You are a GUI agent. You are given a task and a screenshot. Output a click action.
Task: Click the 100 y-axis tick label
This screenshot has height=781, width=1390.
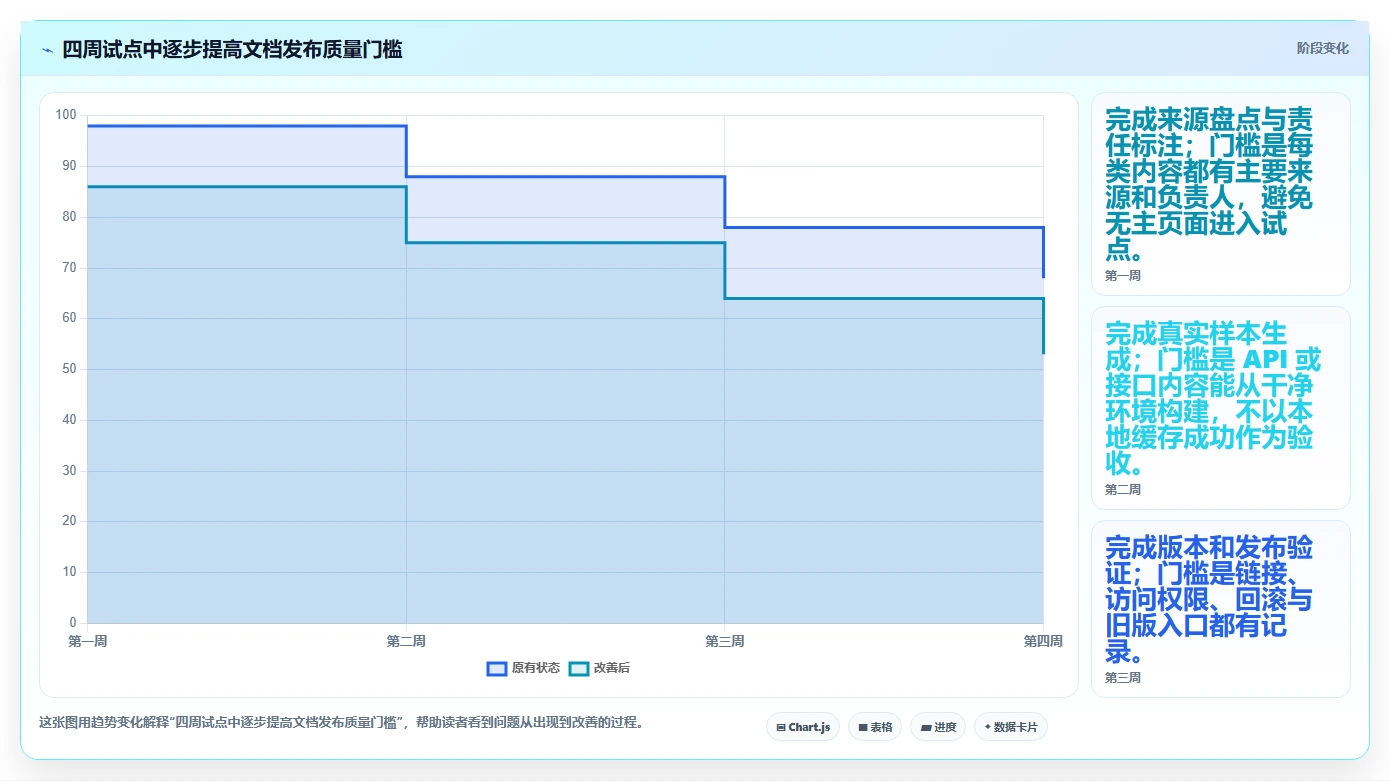click(x=66, y=115)
